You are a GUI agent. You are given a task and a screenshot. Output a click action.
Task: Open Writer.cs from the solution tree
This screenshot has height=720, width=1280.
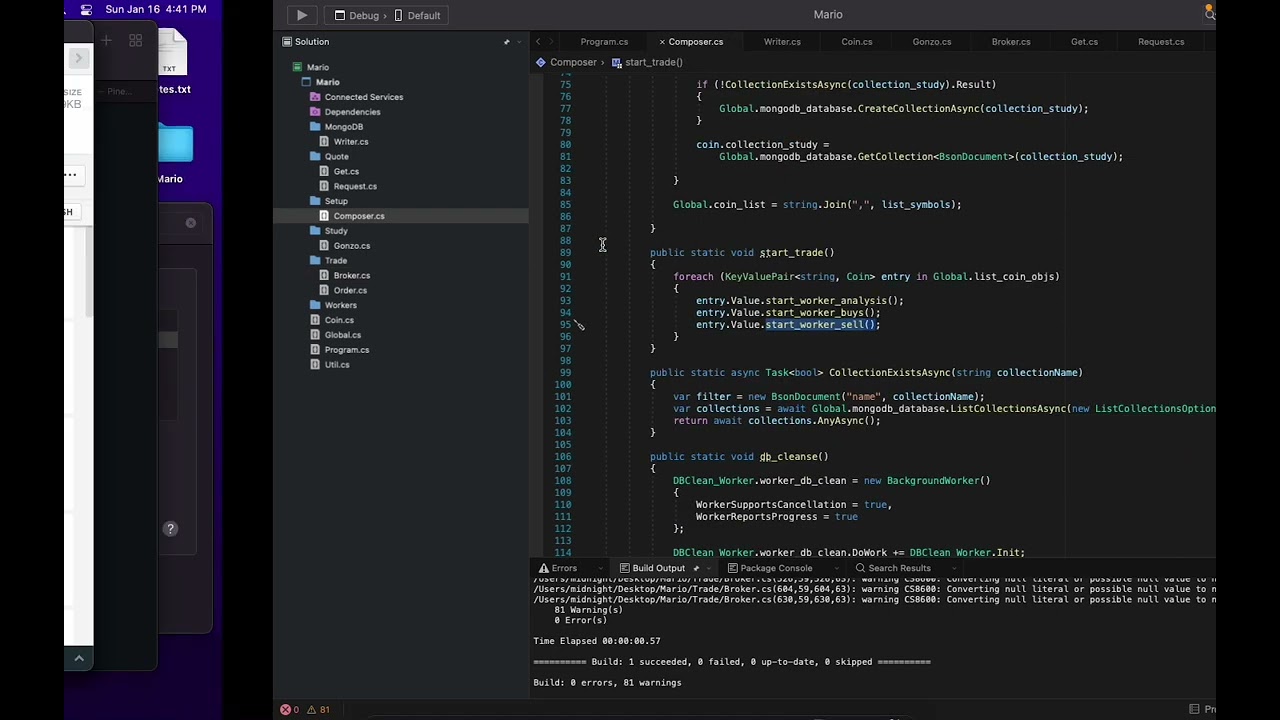344,142
